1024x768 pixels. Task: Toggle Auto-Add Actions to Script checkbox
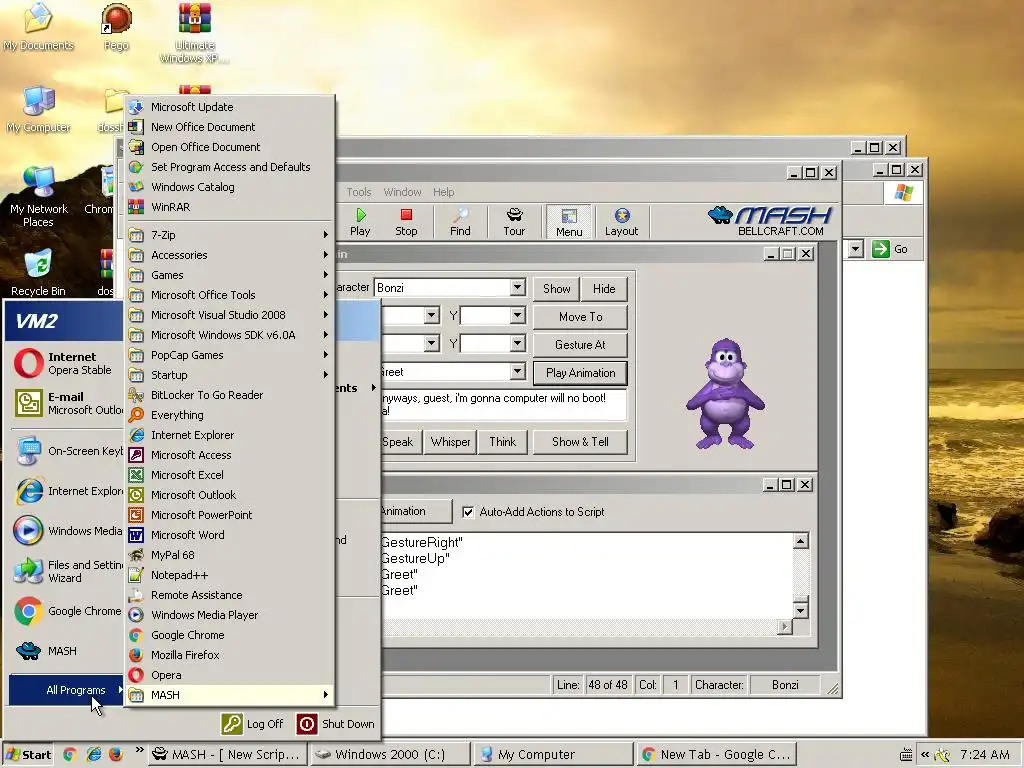(468, 513)
